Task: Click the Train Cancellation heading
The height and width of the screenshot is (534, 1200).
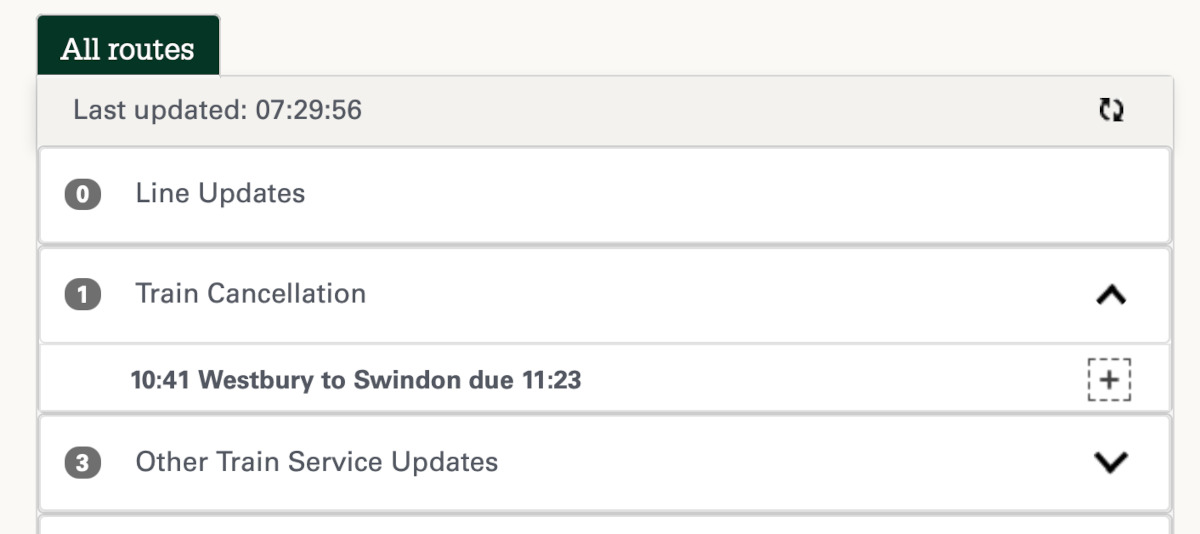Action: (250, 293)
